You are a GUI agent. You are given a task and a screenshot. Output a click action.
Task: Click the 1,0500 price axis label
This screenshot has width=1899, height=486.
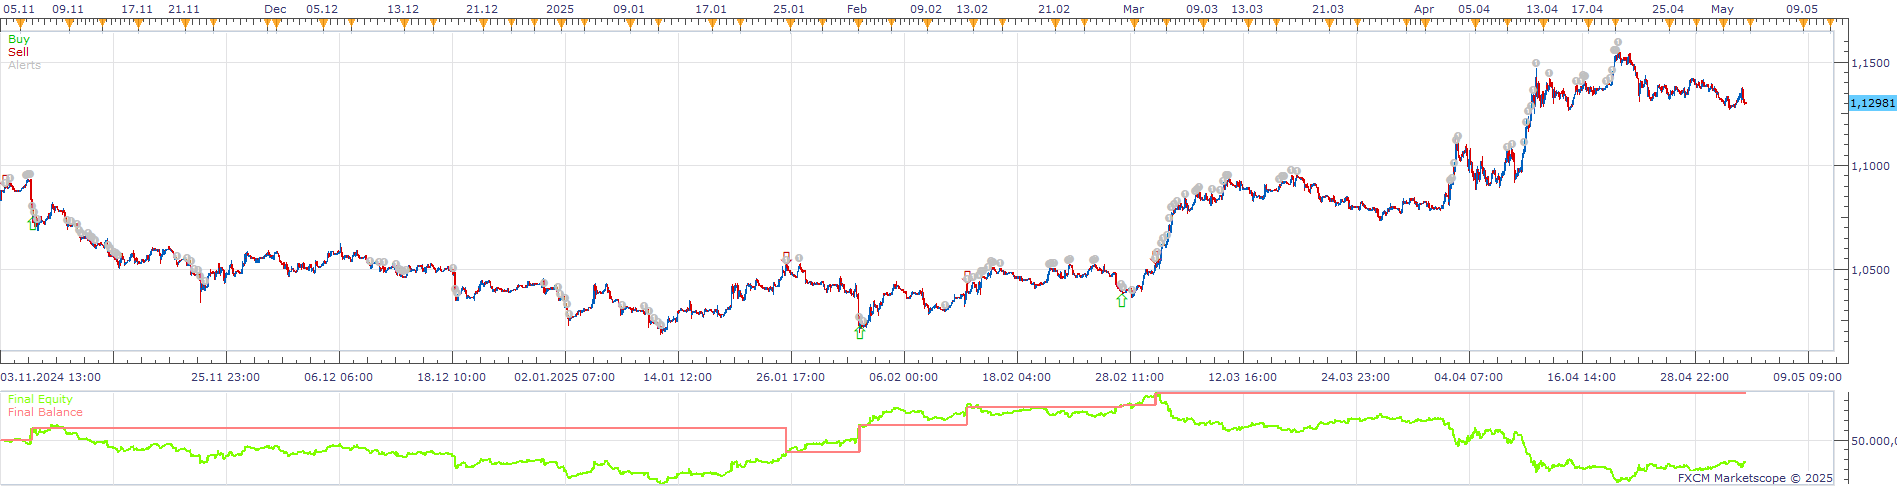(x=1870, y=270)
